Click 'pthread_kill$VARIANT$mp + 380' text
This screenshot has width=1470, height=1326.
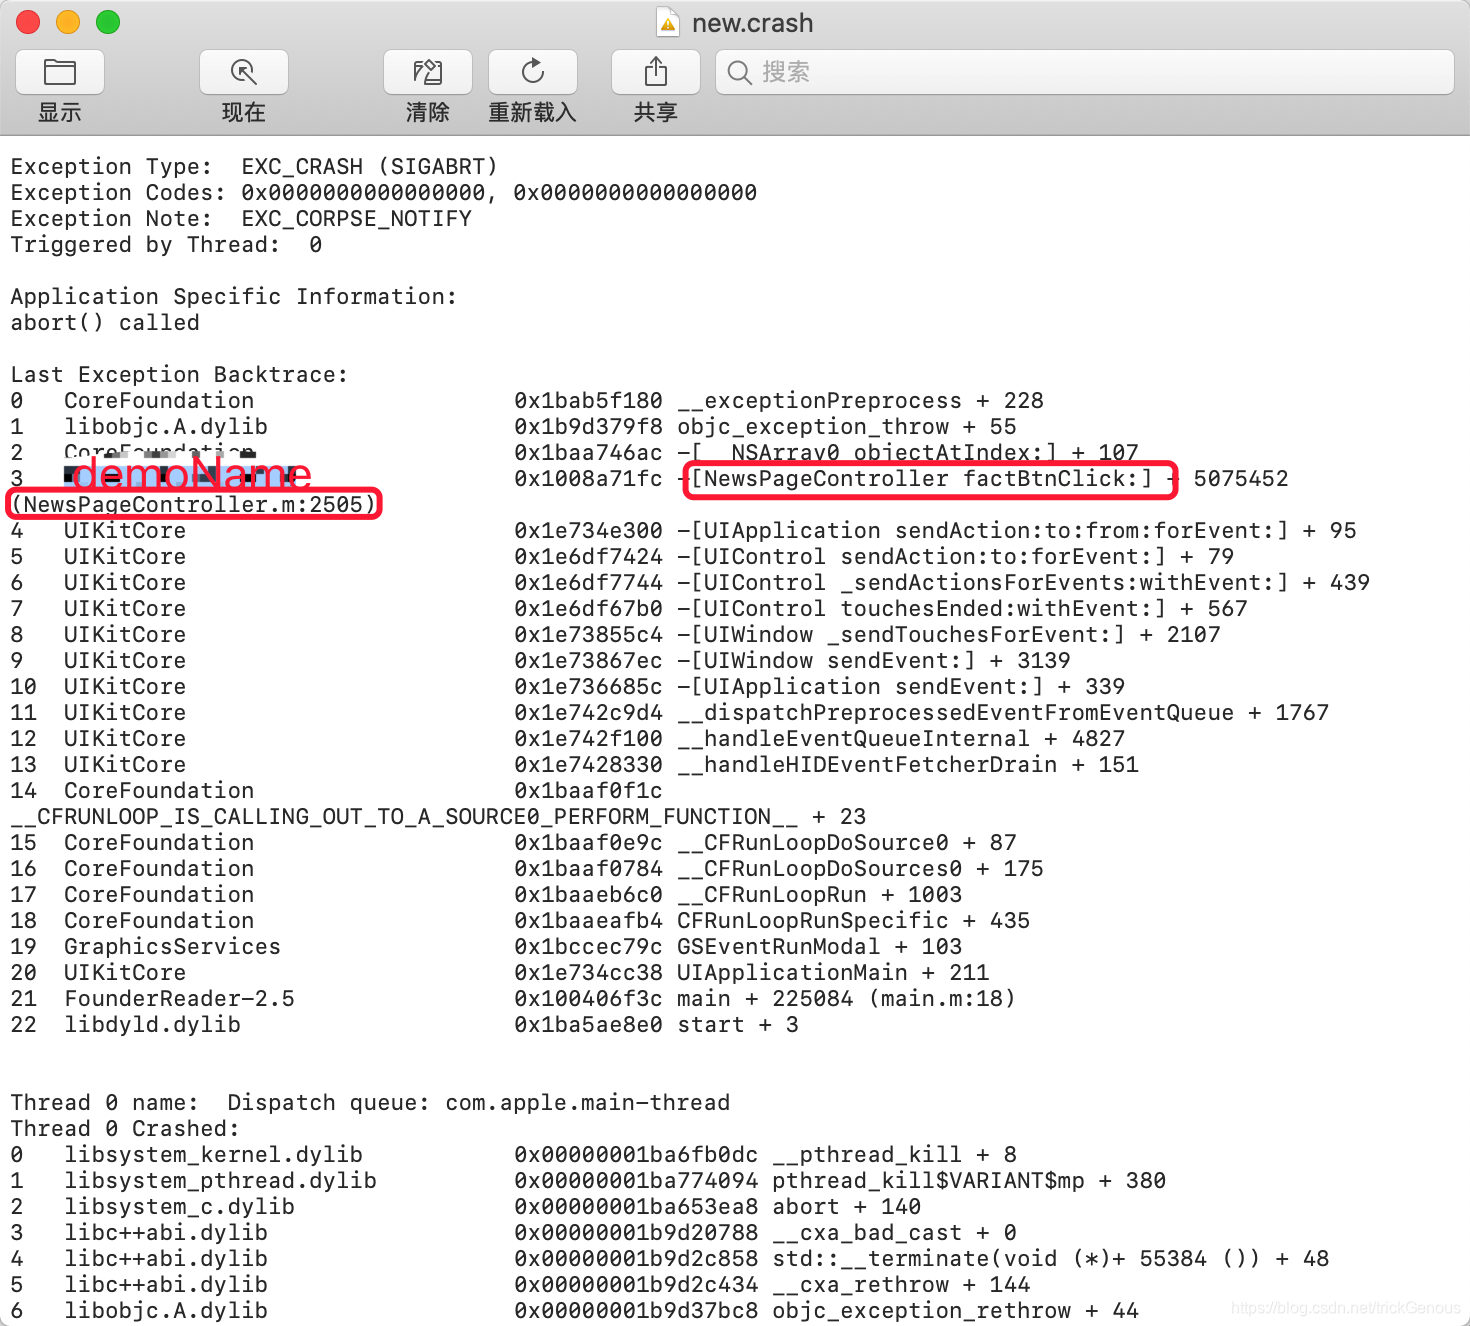(x=969, y=1180)
